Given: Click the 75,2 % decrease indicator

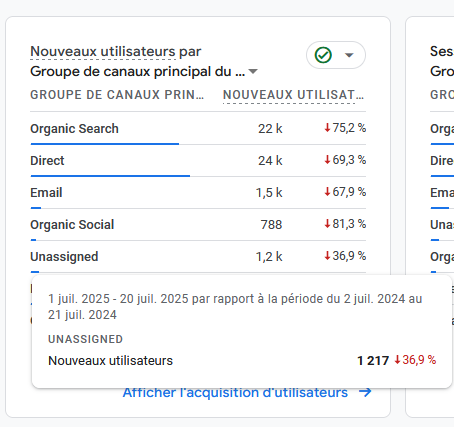Looking at the screenshot, I should click(345, 128).
